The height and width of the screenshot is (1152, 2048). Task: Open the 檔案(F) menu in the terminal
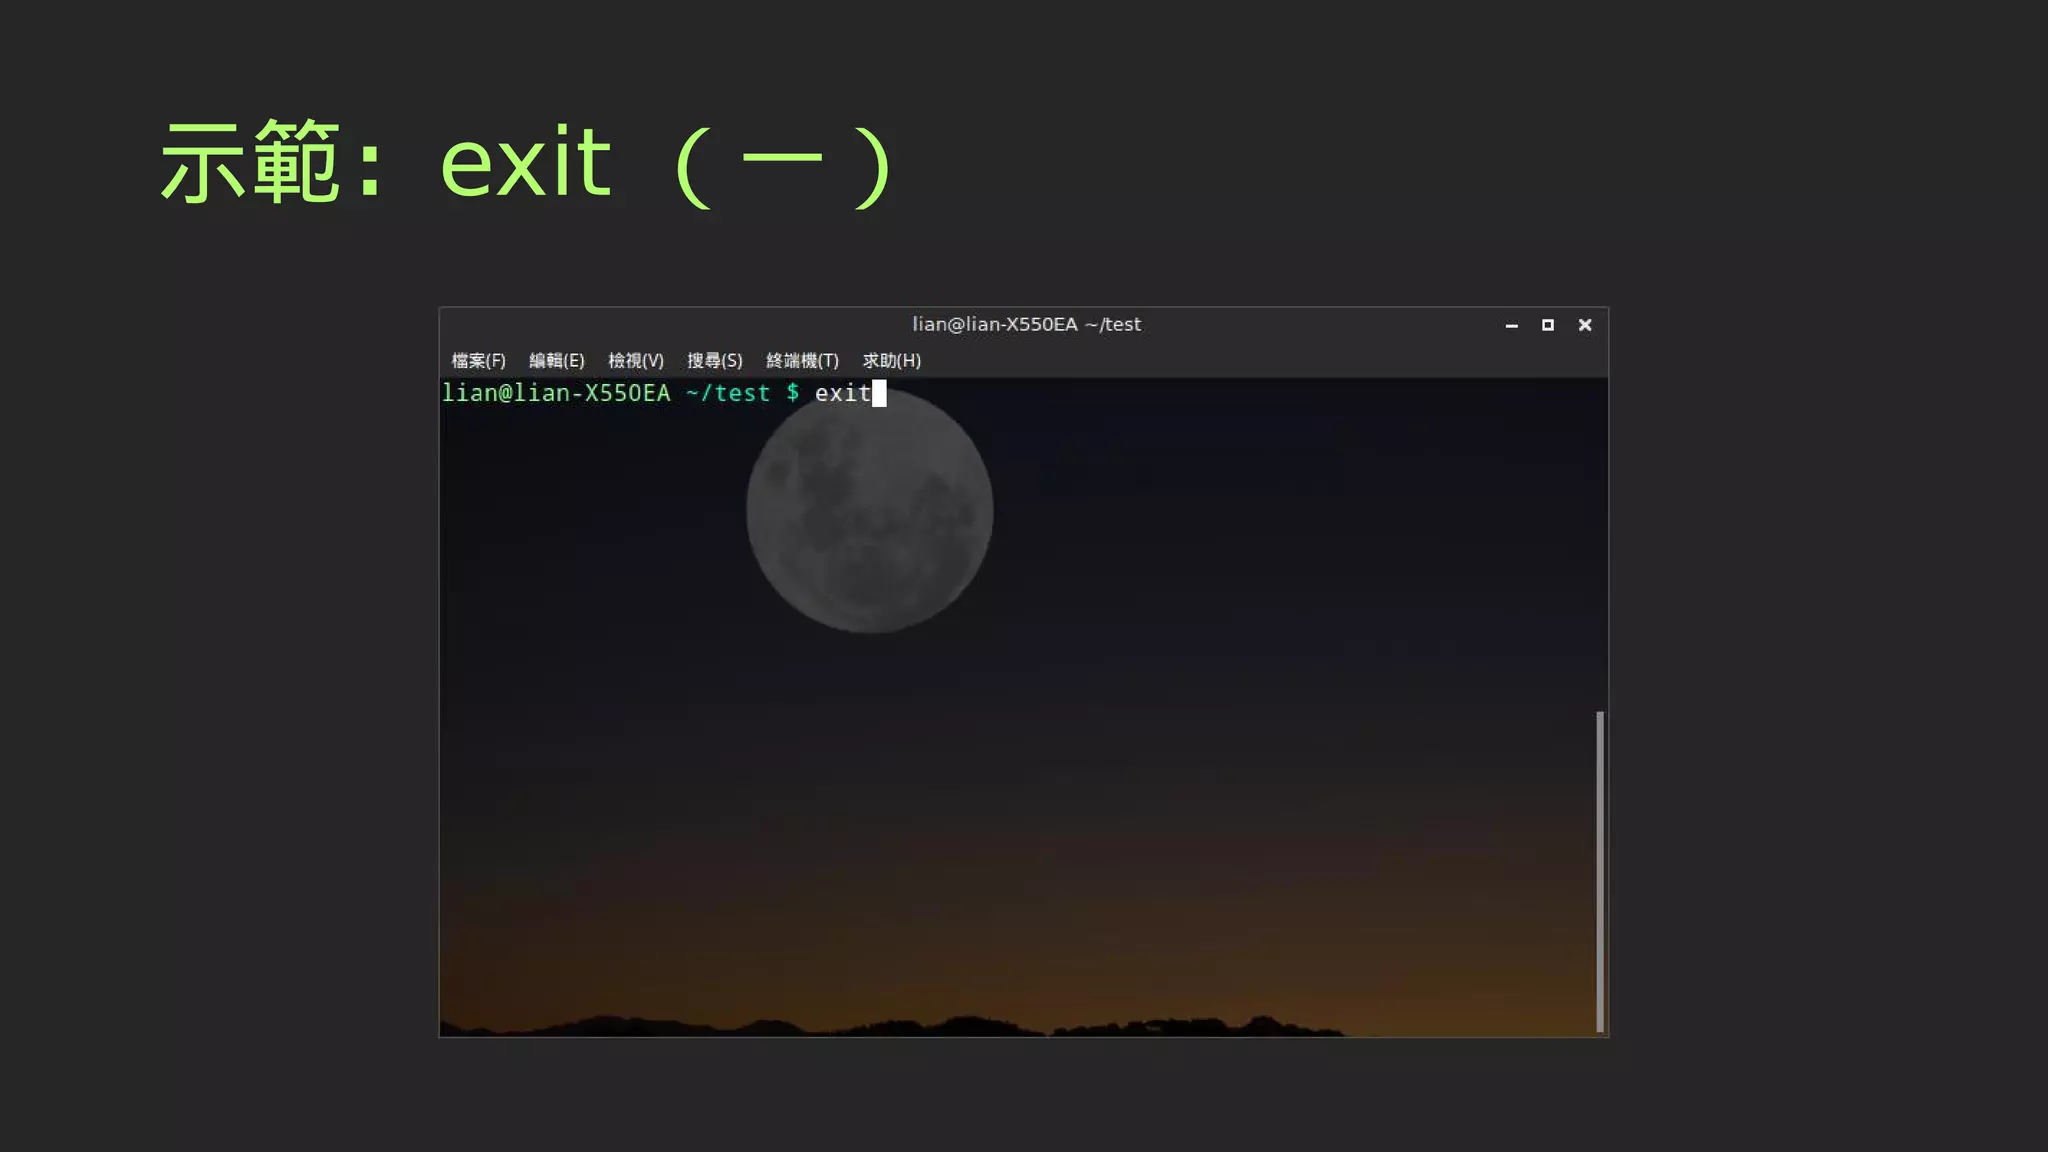478,361
